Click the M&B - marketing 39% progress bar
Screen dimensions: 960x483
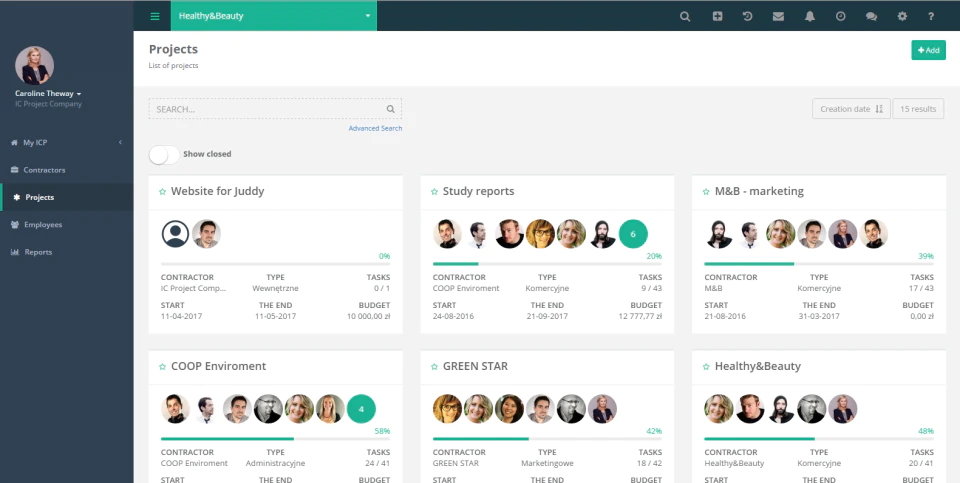click(x=819, y=264)
